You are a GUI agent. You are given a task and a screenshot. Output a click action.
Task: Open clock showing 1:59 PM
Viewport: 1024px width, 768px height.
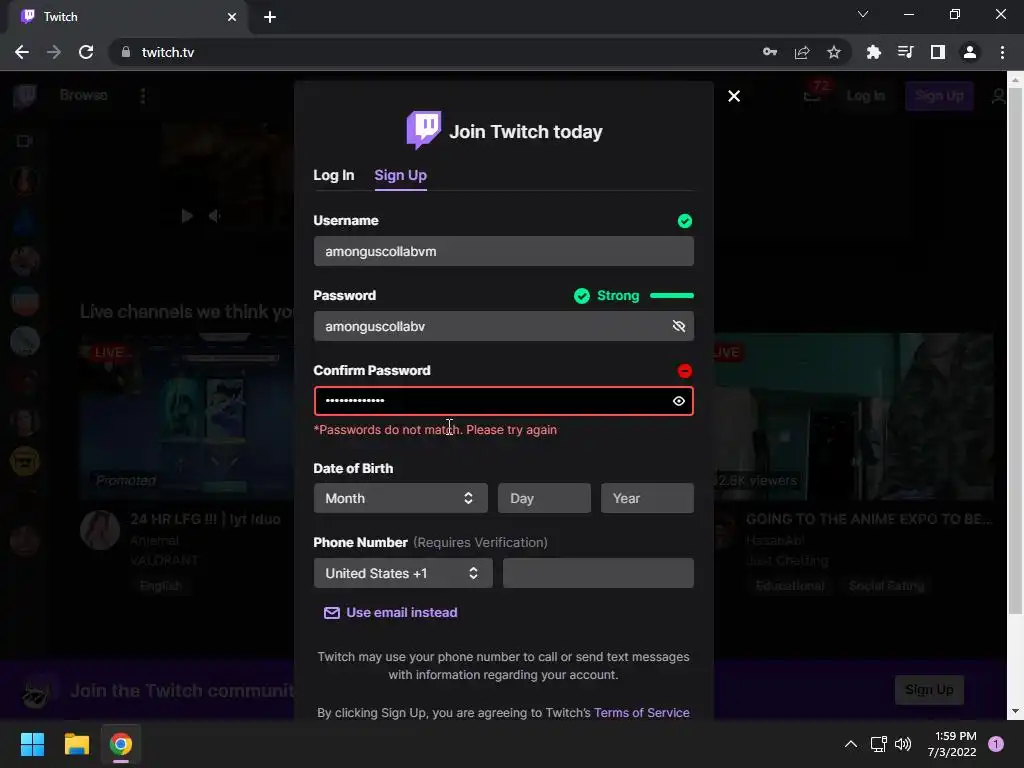952,744
